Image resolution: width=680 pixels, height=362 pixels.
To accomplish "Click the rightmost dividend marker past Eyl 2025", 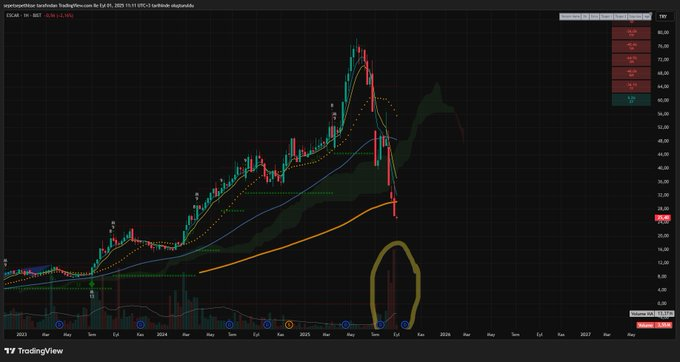I will [x=405, y=324].
